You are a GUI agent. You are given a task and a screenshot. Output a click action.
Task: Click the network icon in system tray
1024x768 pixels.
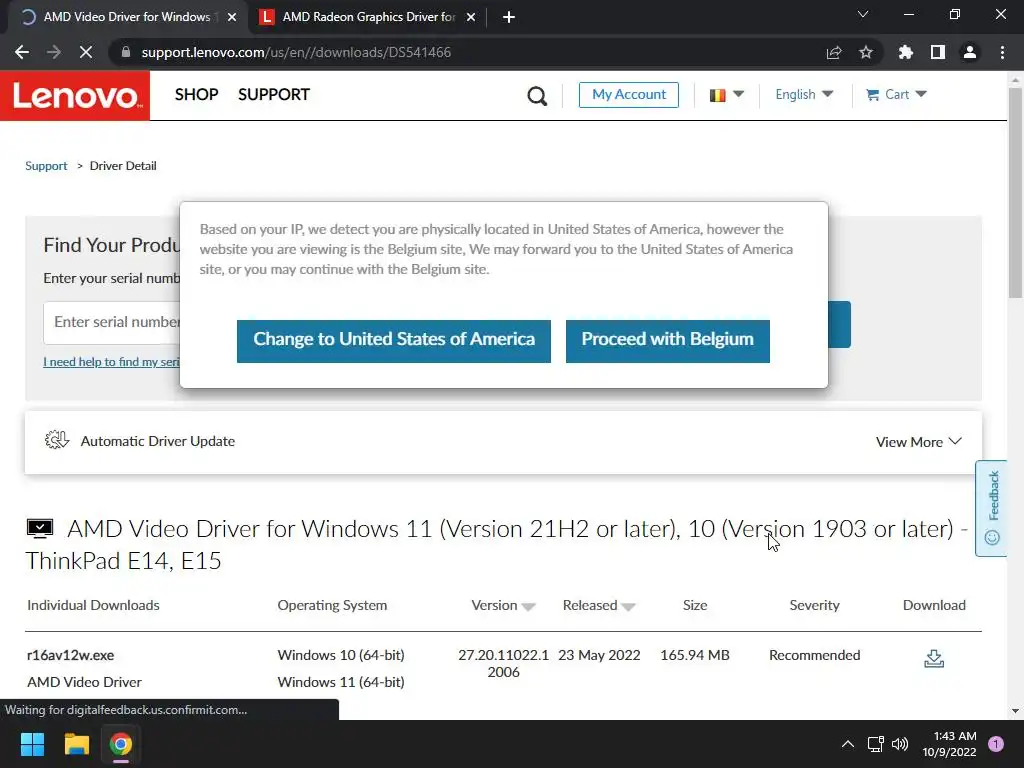coord(875,744)
